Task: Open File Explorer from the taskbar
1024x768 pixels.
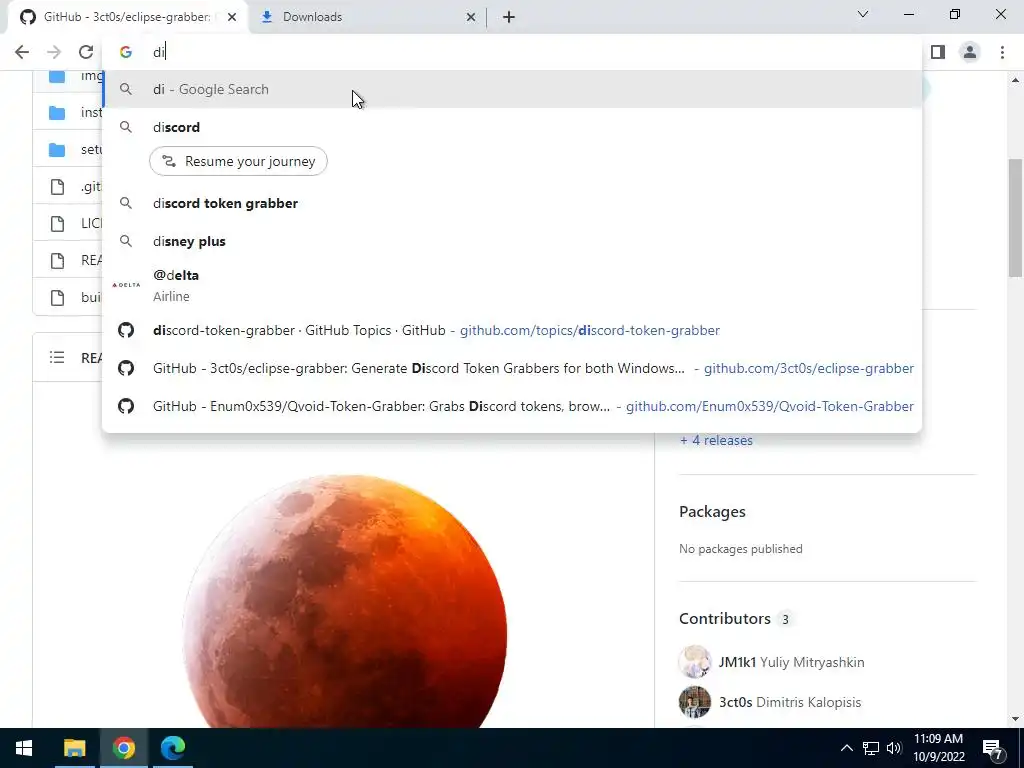Action: click(74, 748)
